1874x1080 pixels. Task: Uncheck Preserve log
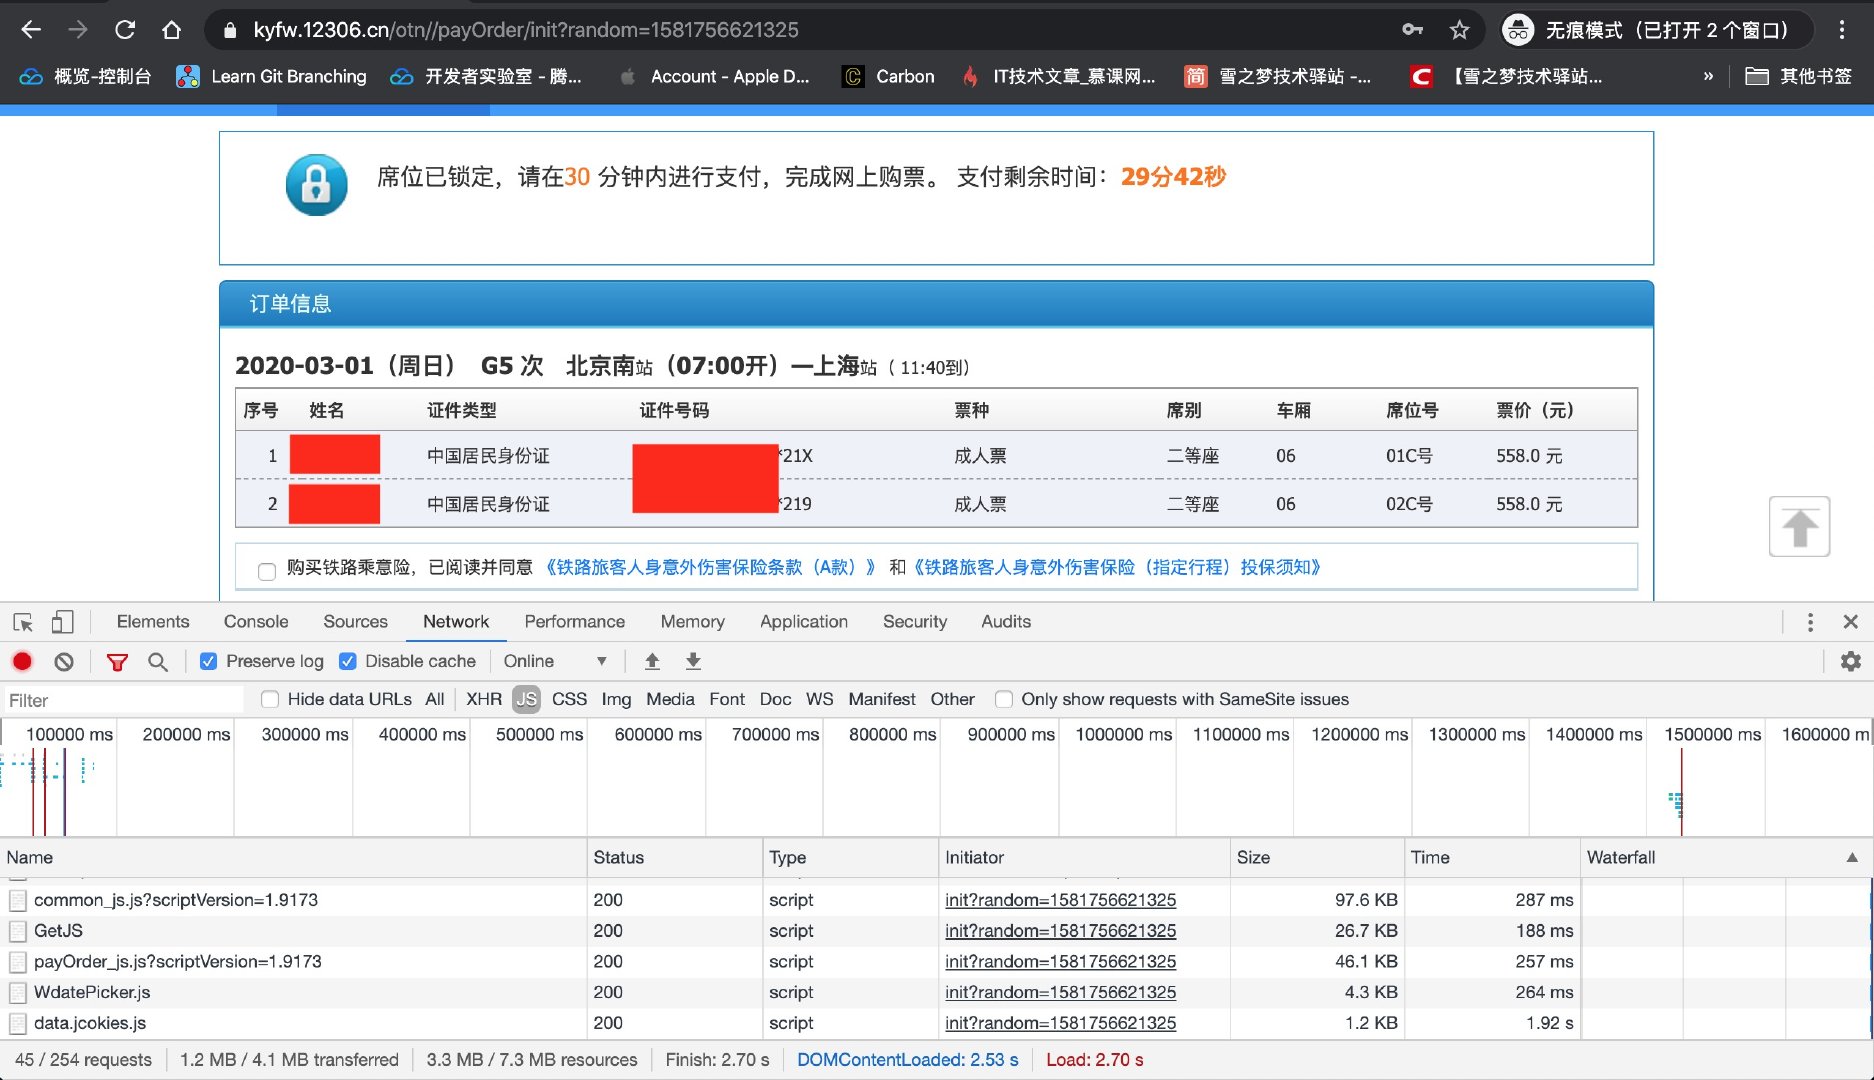pos(208,661)
